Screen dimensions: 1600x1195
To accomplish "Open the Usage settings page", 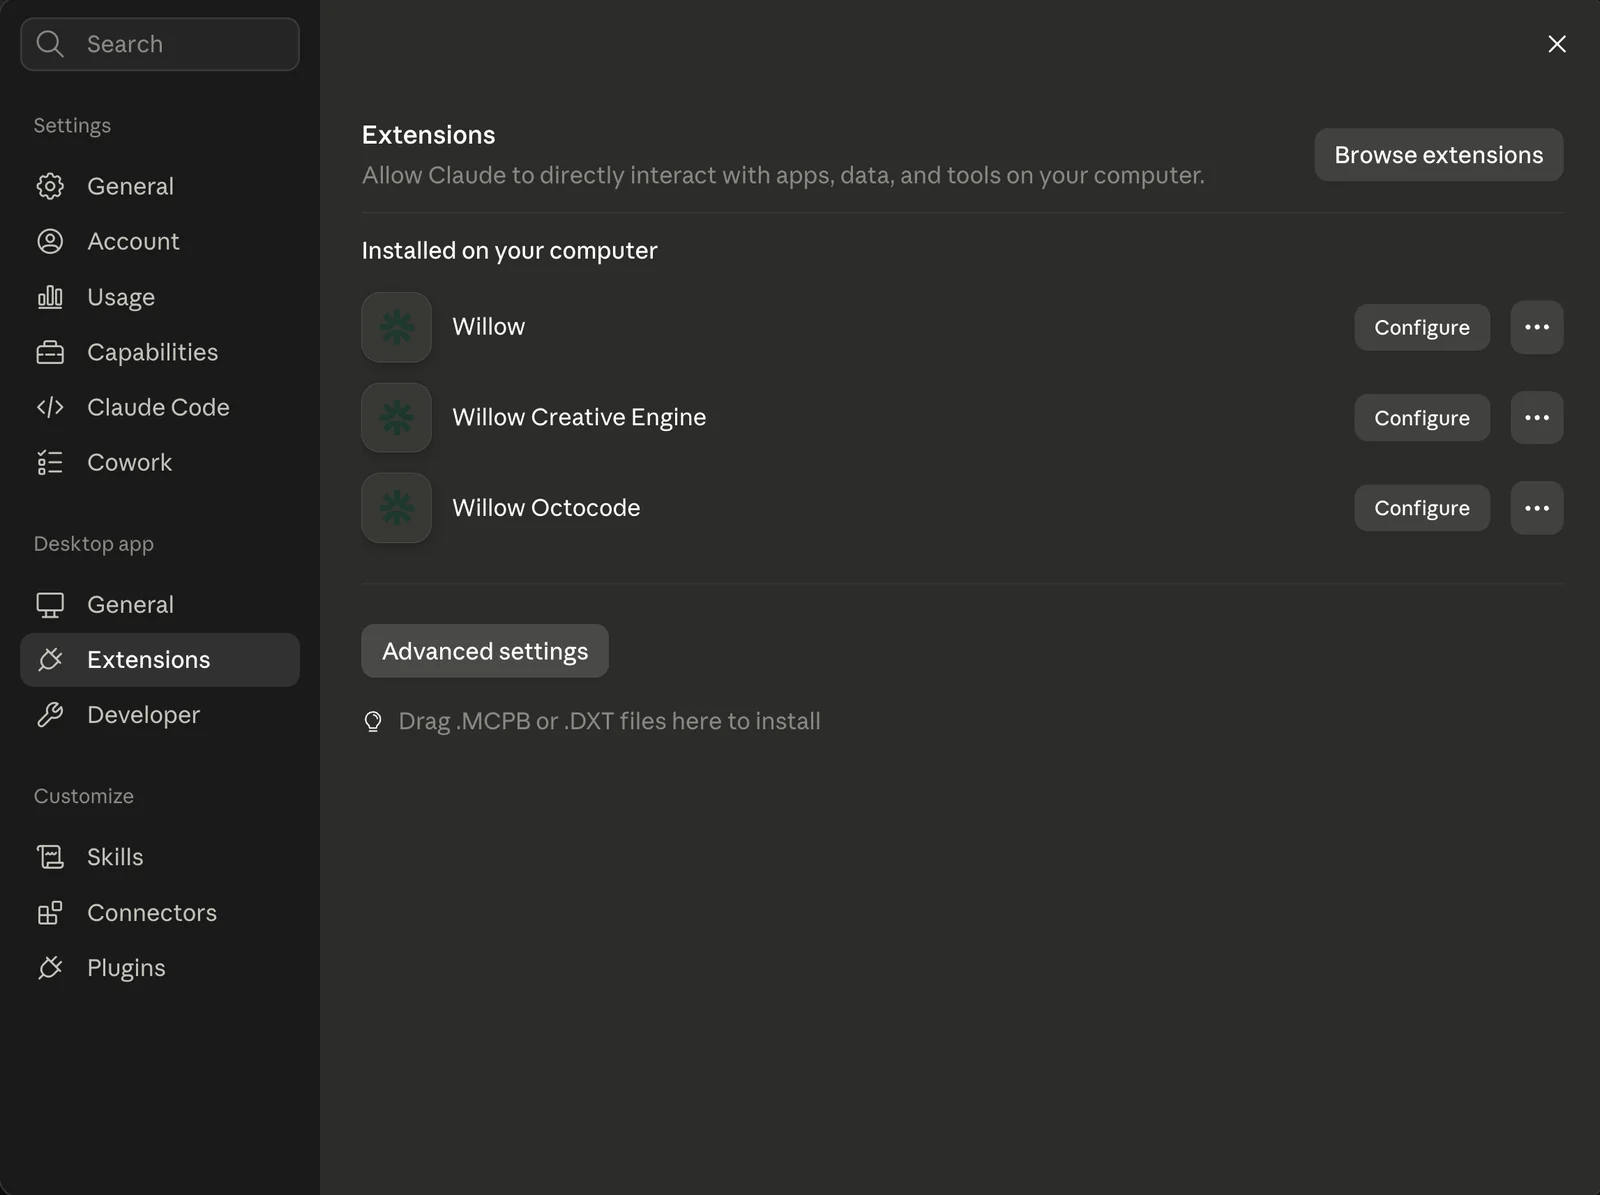I will coord(160,297).
